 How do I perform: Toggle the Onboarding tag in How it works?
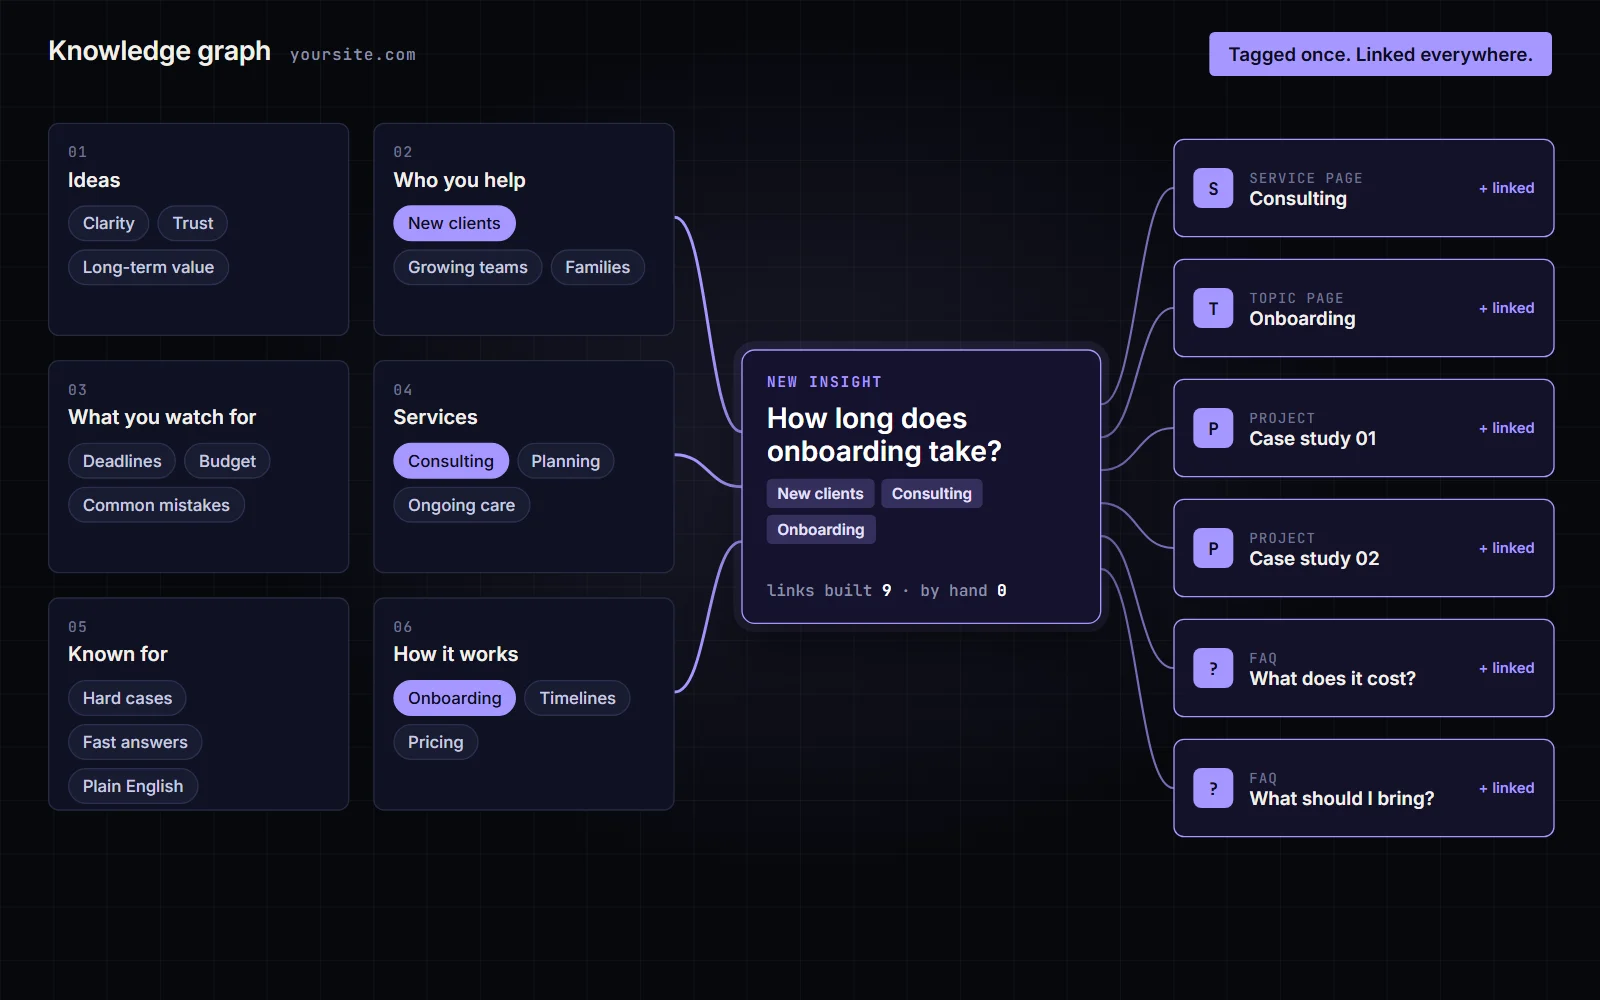454,698
